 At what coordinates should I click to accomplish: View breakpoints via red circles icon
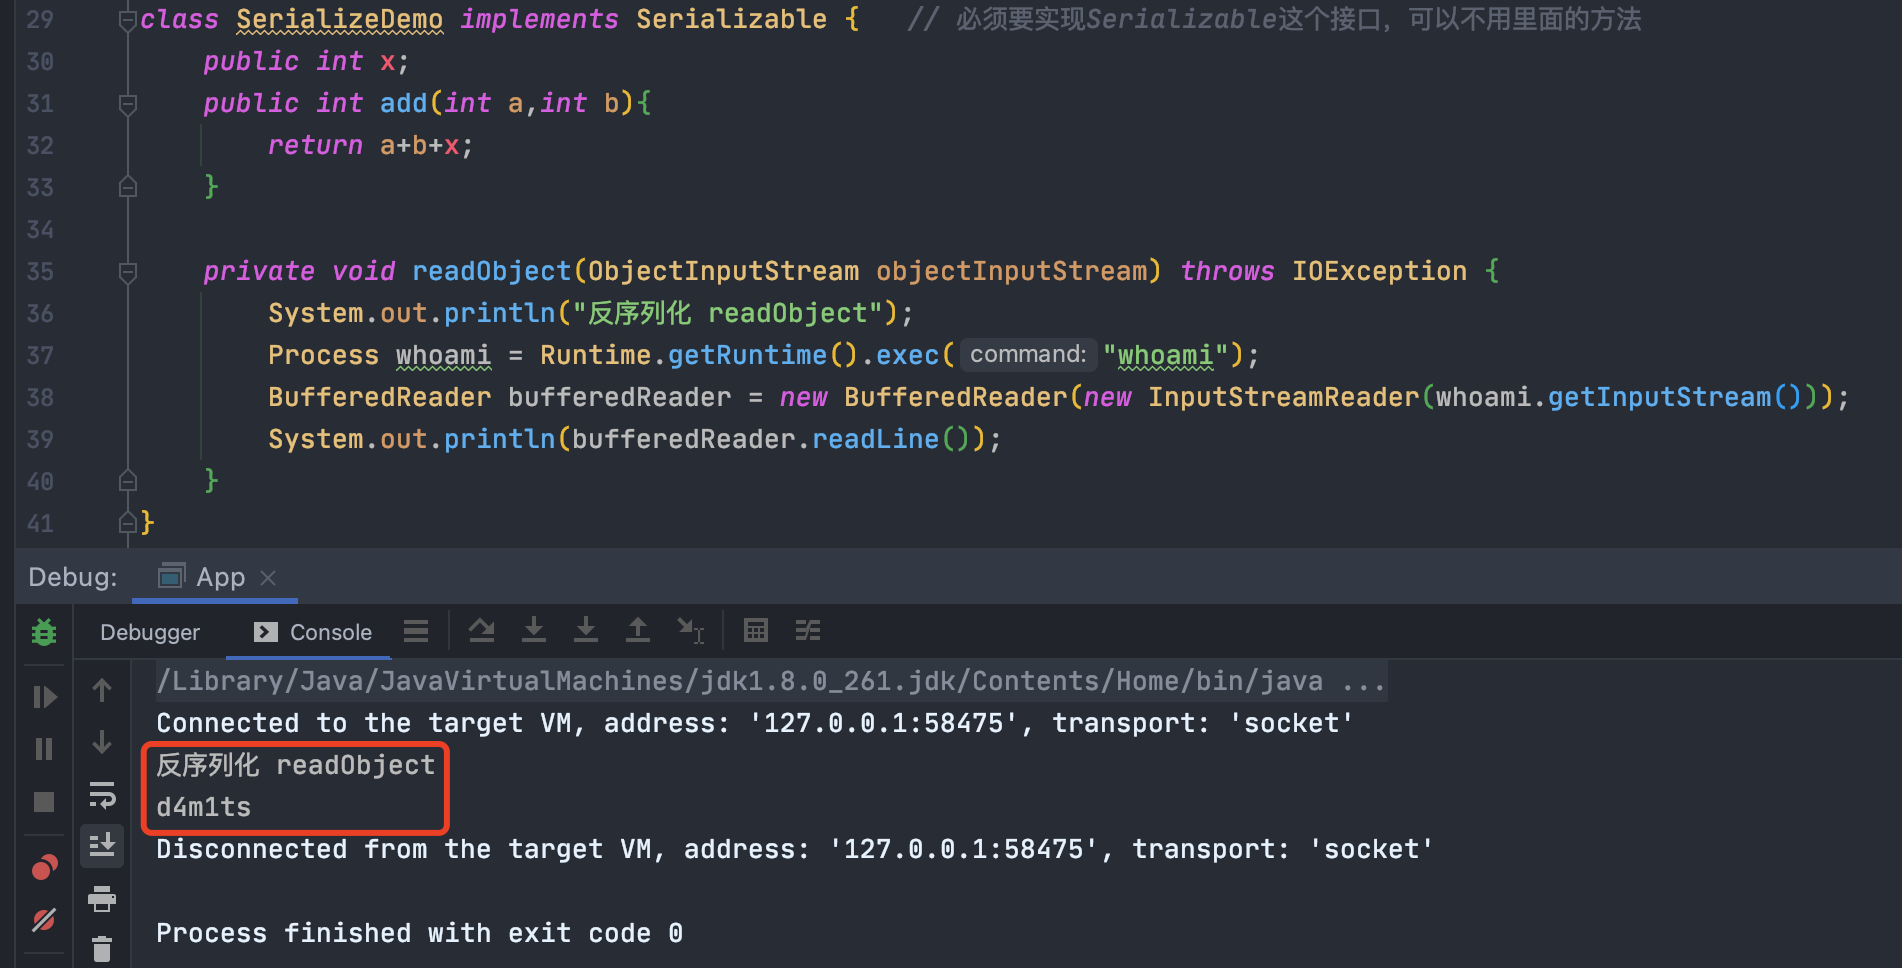pos(44,868)
